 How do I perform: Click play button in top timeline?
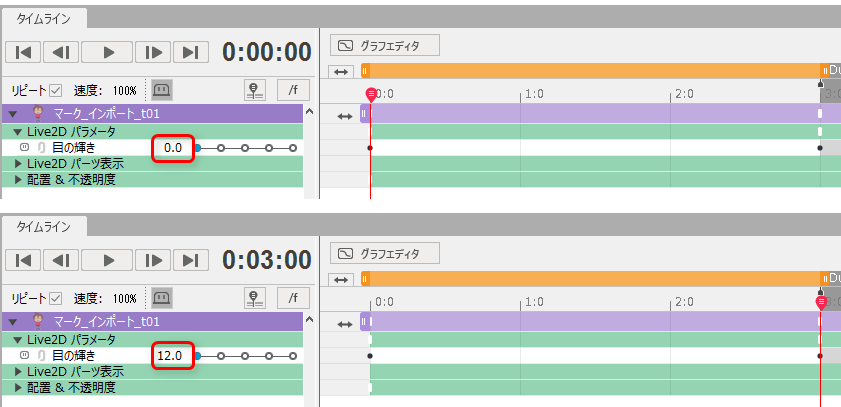(x=107, y=52)
